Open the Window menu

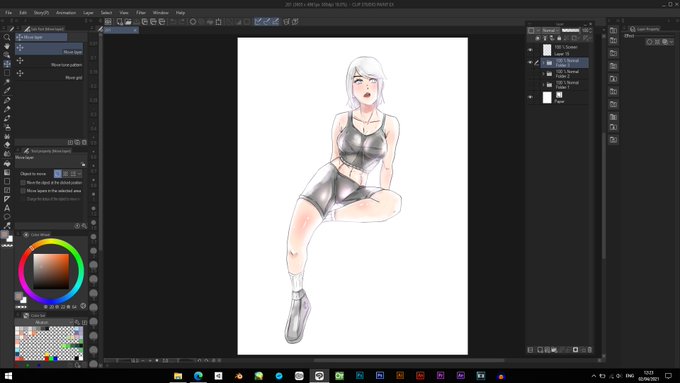pyautogui.click(x=160, y=13)
